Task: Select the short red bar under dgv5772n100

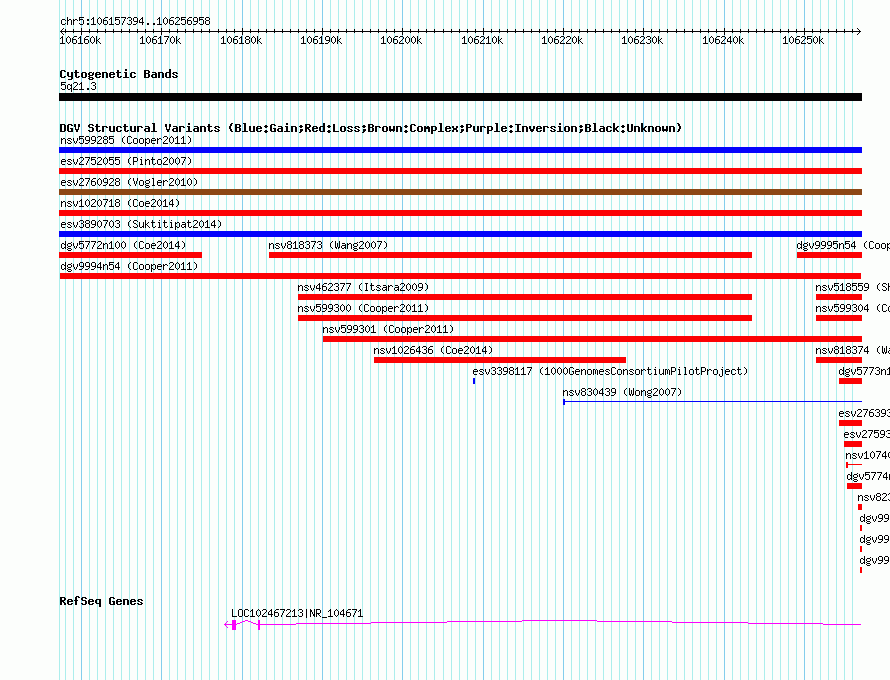Action: tap(131, 255)
